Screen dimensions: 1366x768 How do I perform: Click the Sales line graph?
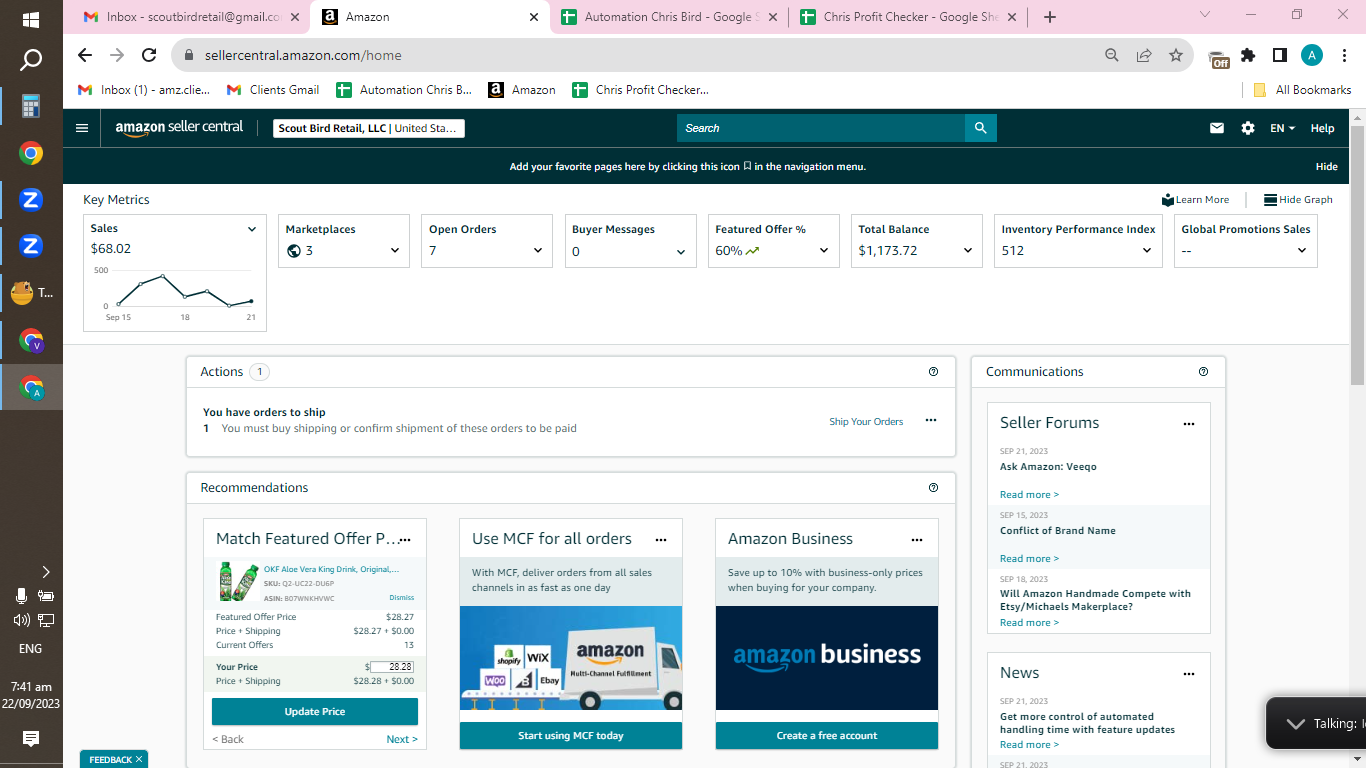[185, 291]
